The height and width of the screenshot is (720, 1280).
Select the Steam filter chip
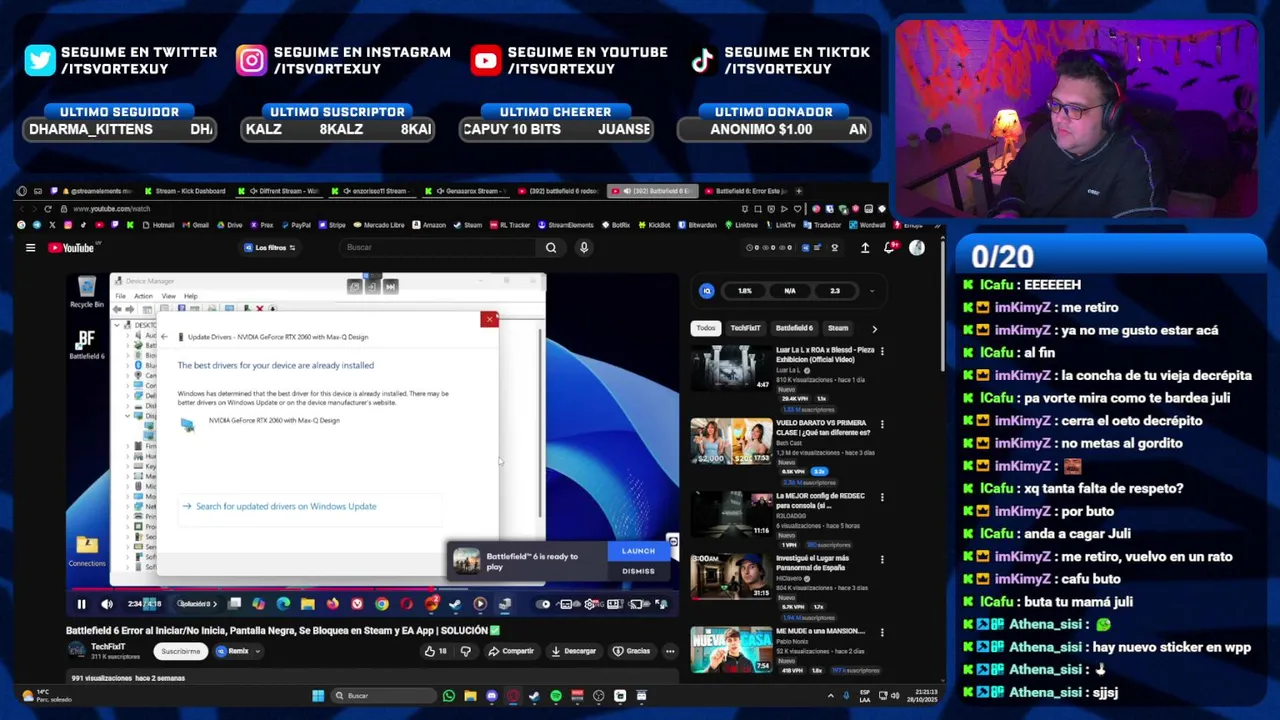(x=838, y=328)
